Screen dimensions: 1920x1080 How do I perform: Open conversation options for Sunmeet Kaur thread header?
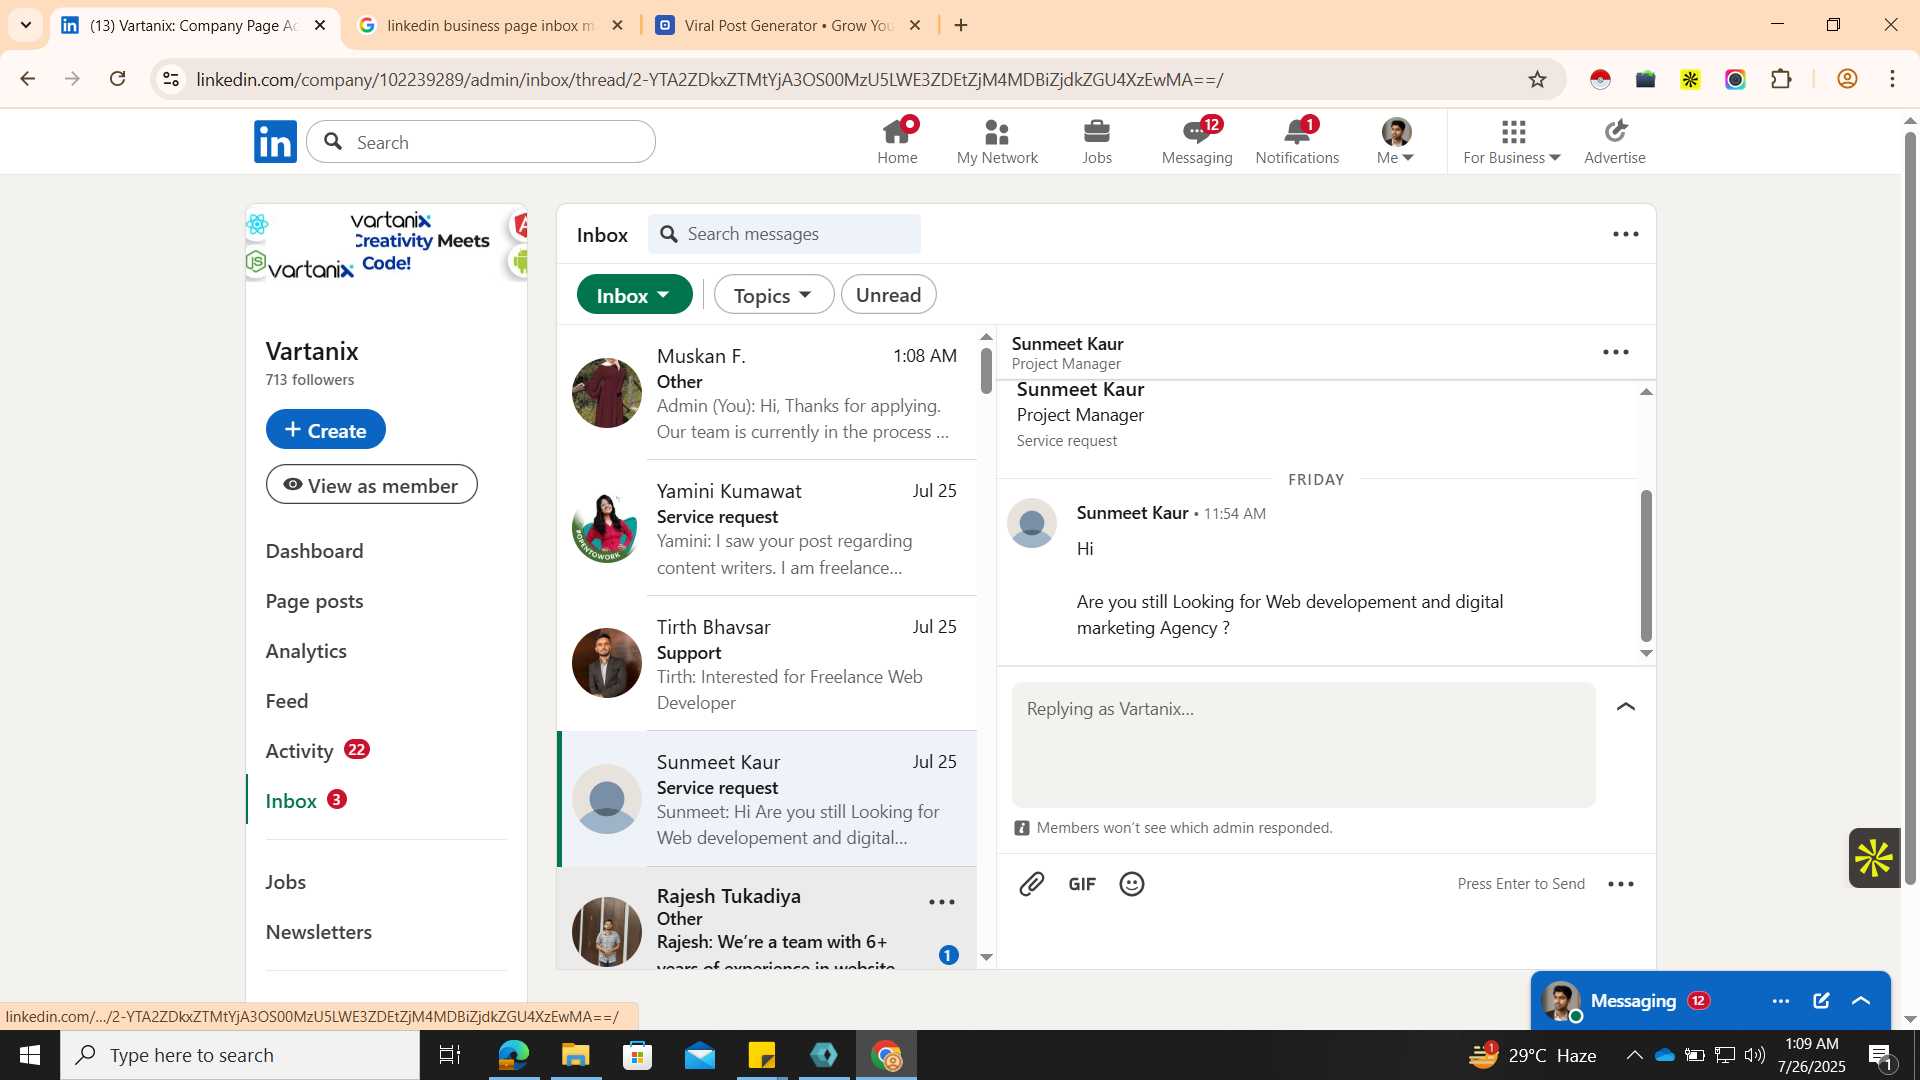pyautogui.click(x=1616, y=352)
